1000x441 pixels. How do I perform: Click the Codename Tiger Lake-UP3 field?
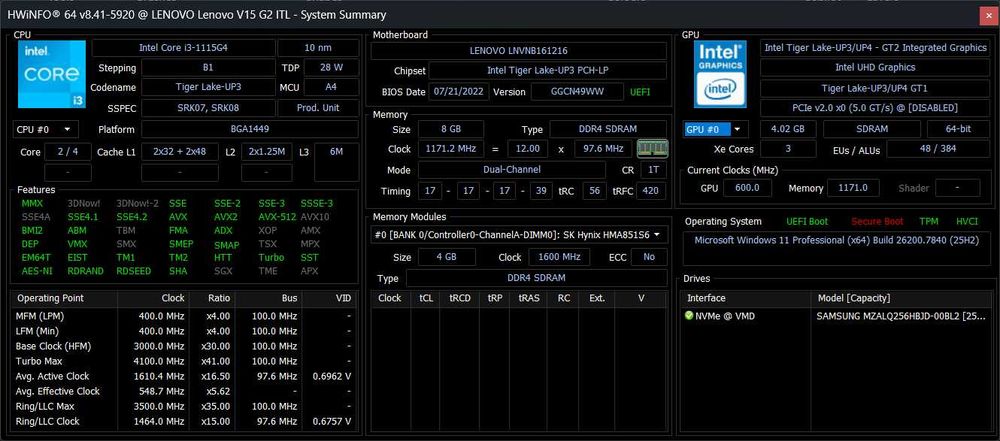click(x=208, y=87)
